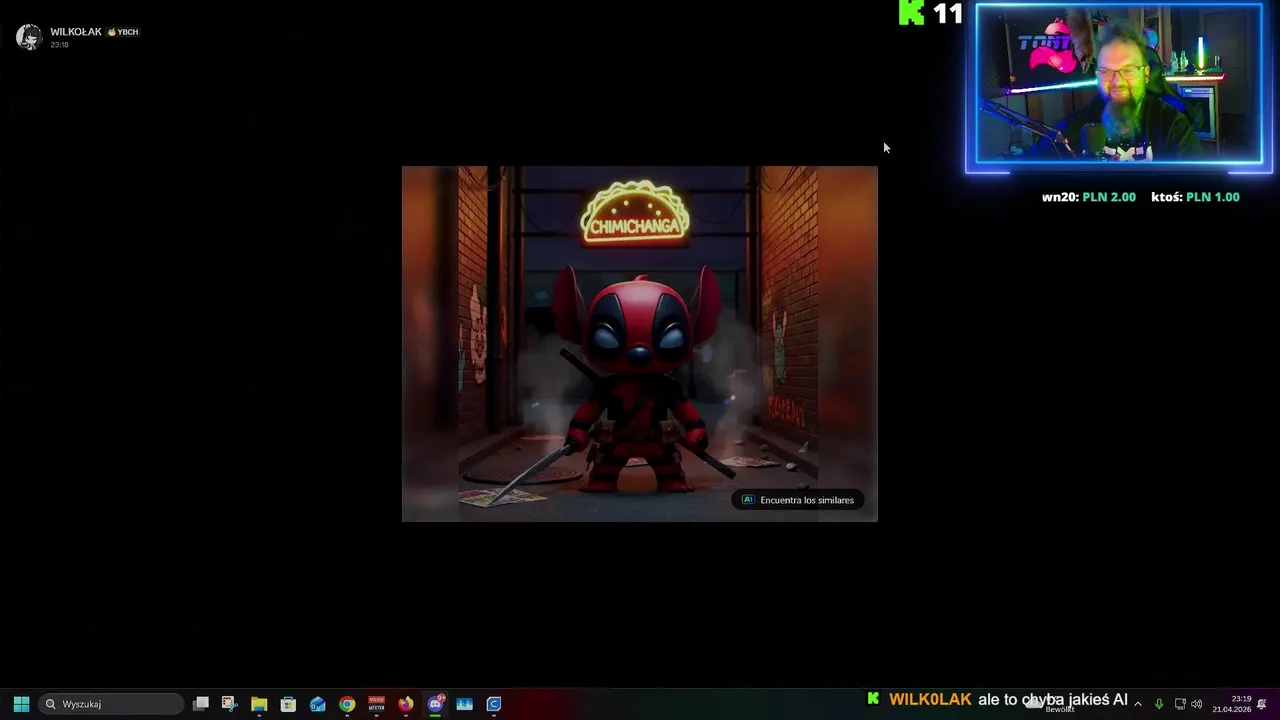Click the Encuentra los similares button

pyautogui.click(x=798, y=500)
